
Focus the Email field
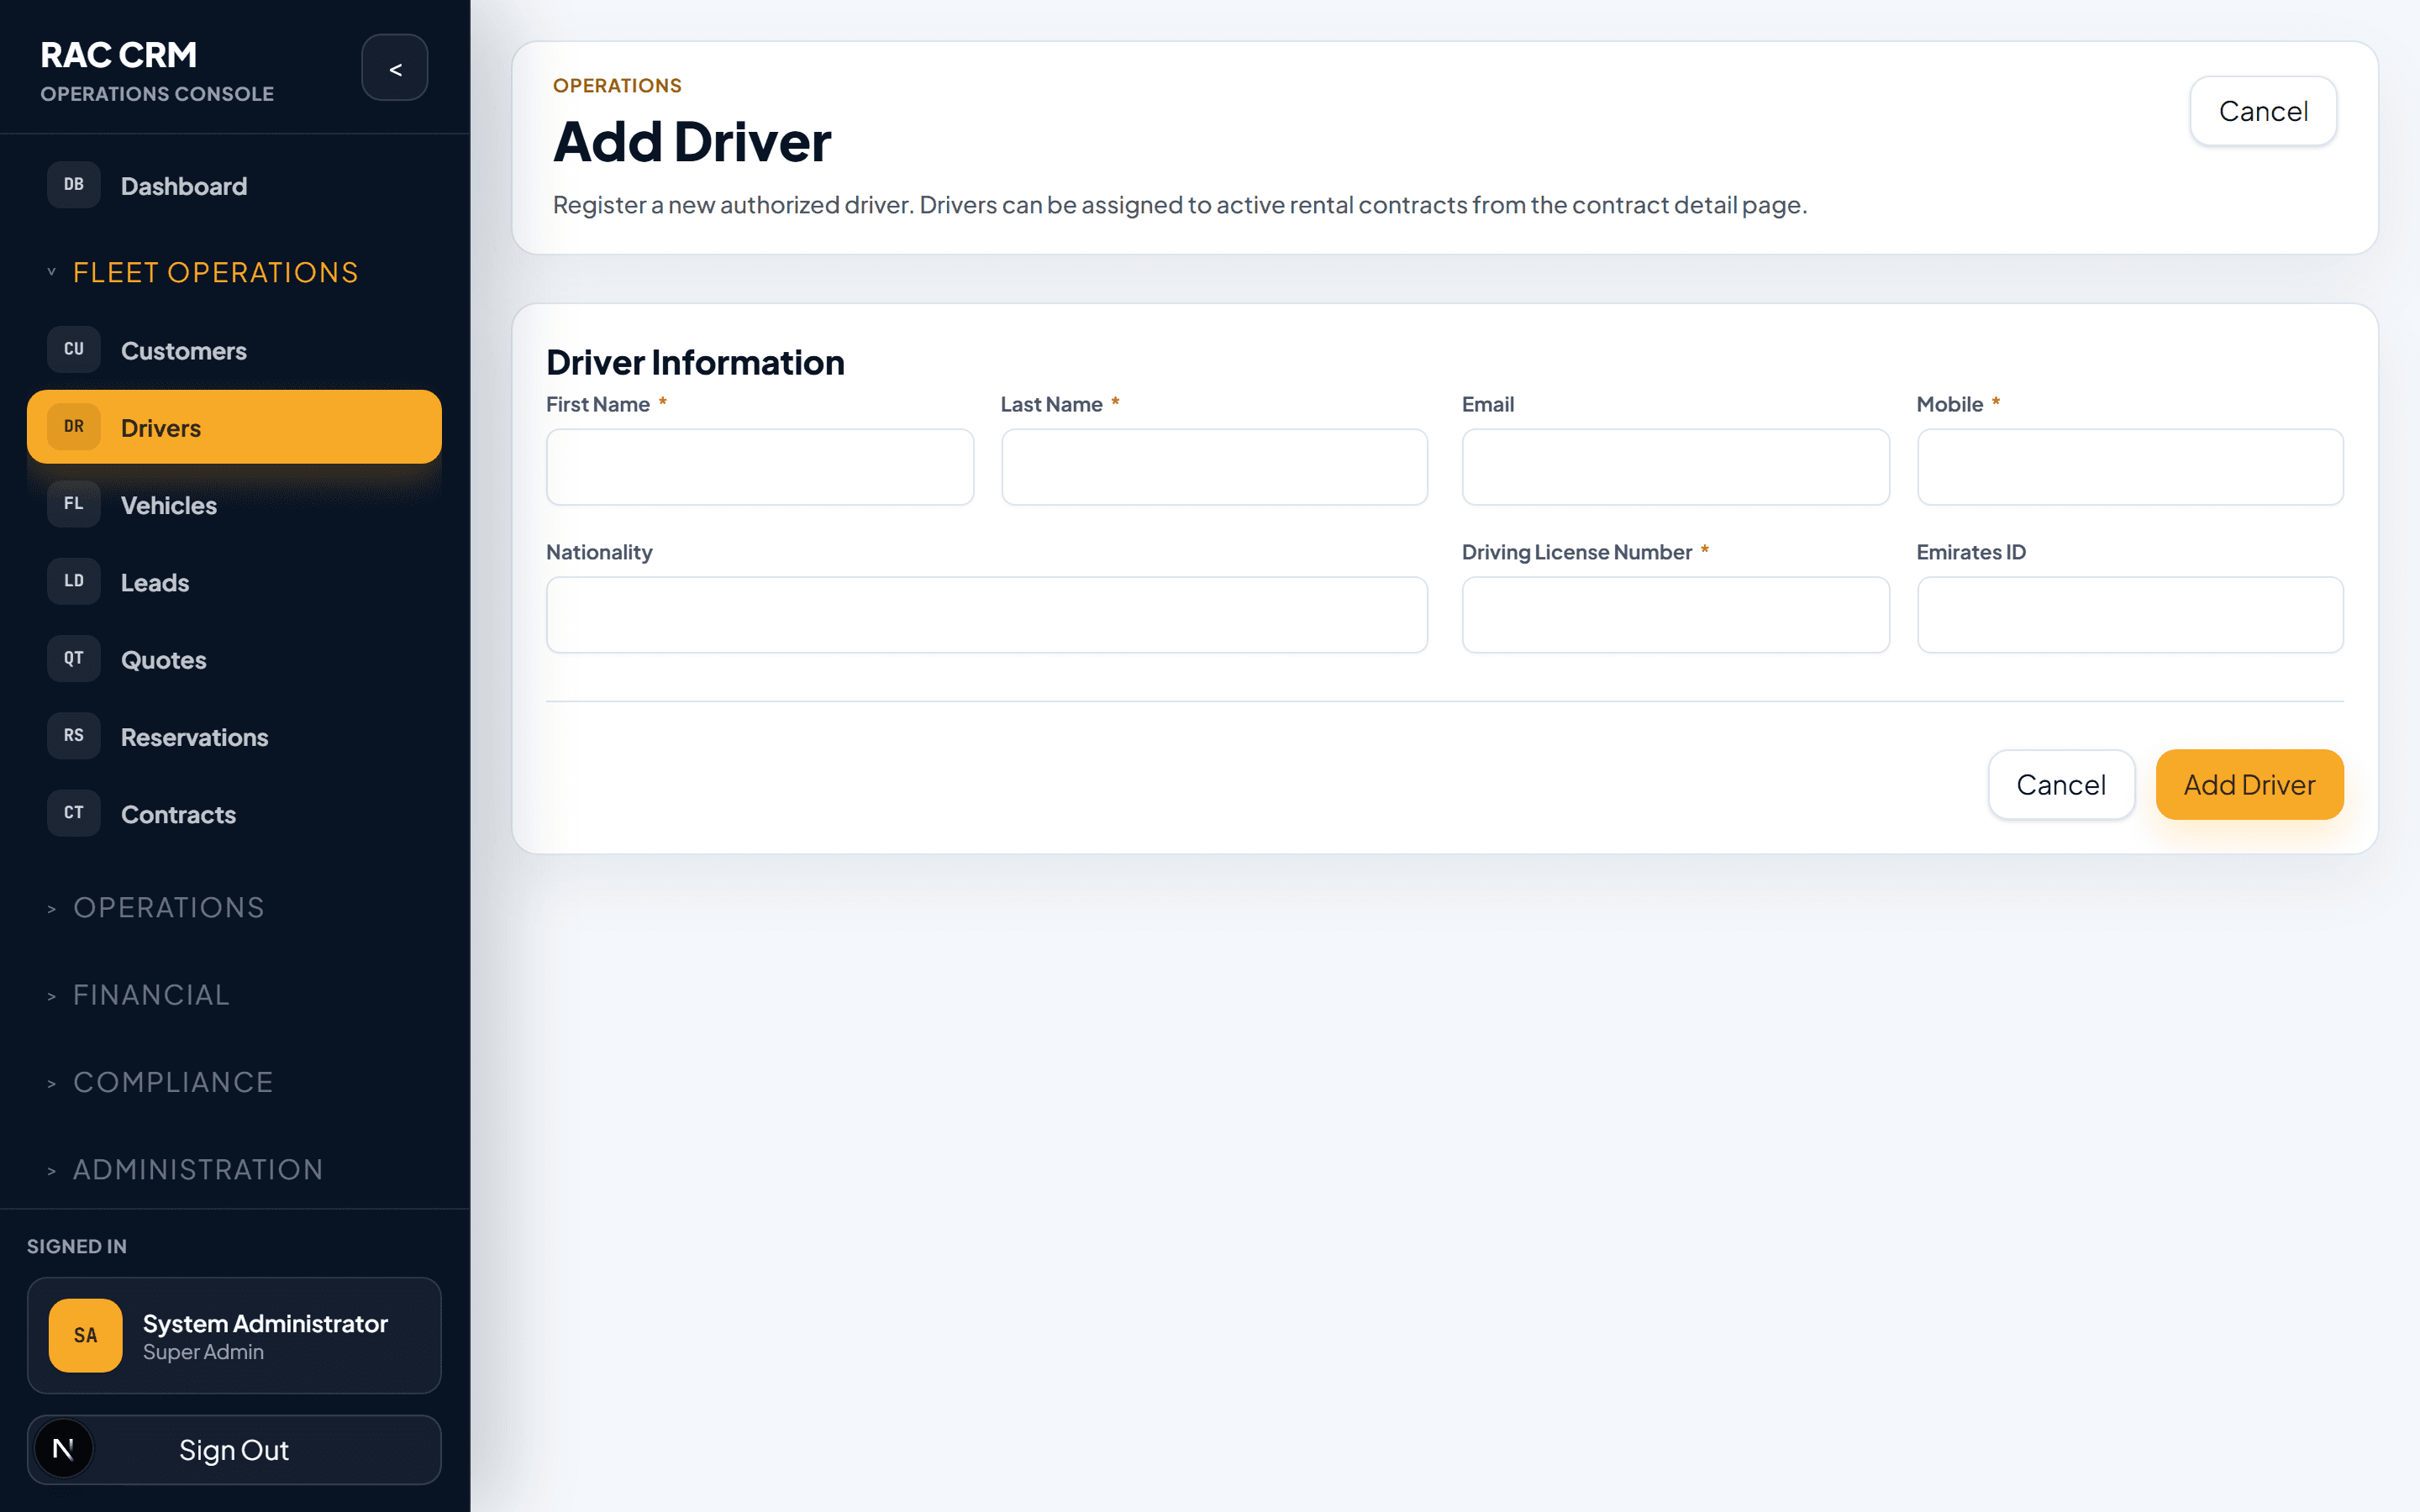(1675, 467)
